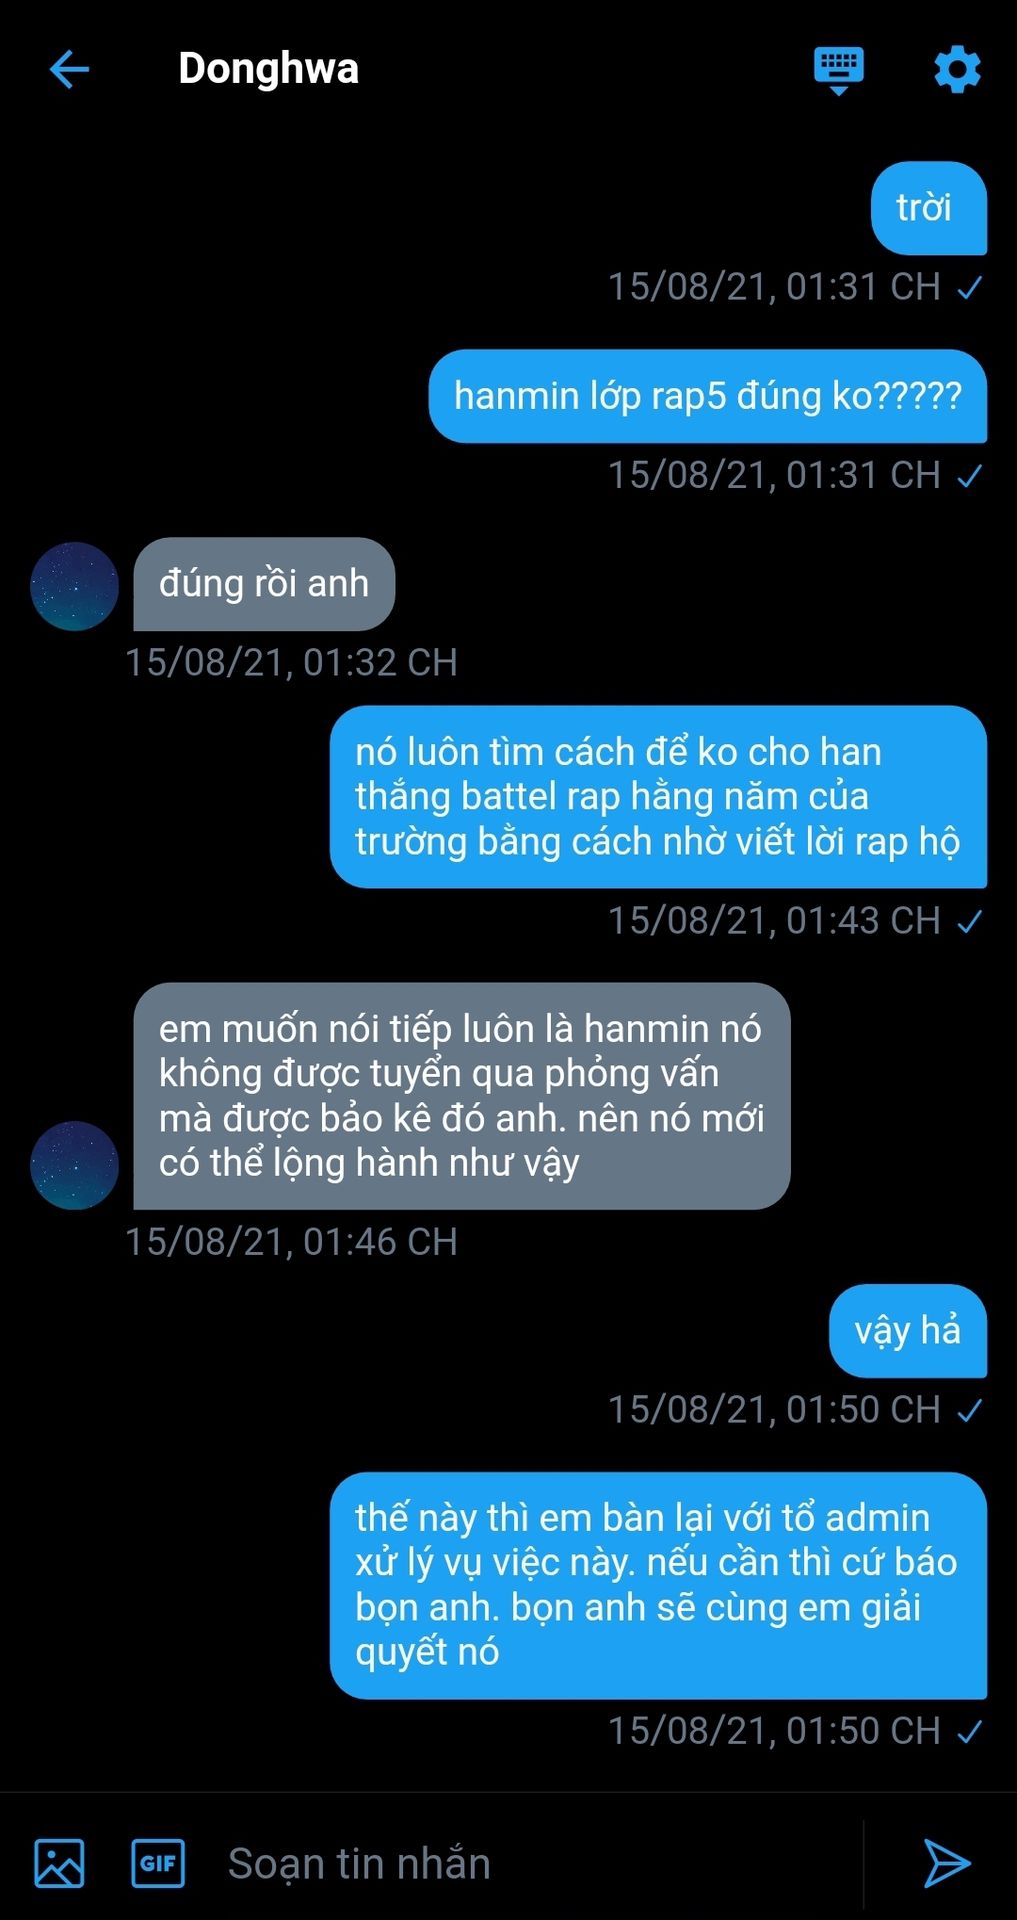Send the message with paper plane icon
The height and width of the screenshot is (1920, 1017).
(946, 1863)
